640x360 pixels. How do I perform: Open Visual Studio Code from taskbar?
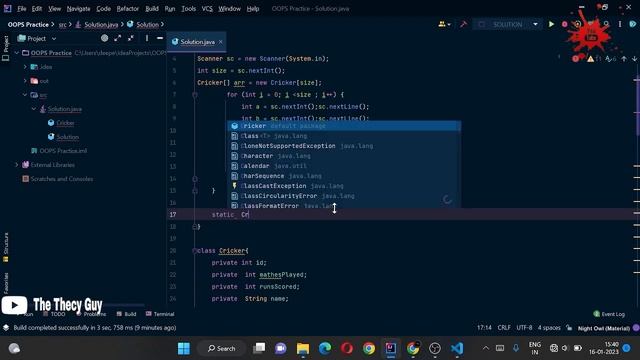pos(457,348)
